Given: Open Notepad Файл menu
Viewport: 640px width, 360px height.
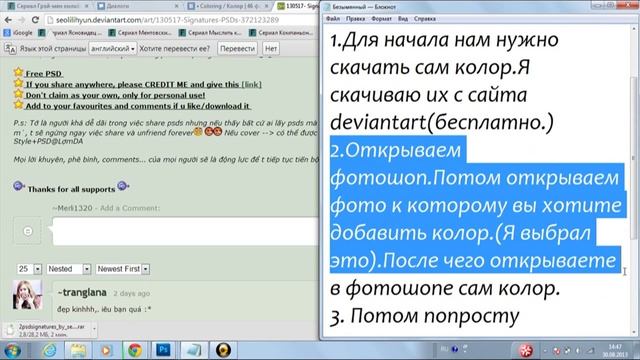Looking at the screenshot, I should (333, 19).
